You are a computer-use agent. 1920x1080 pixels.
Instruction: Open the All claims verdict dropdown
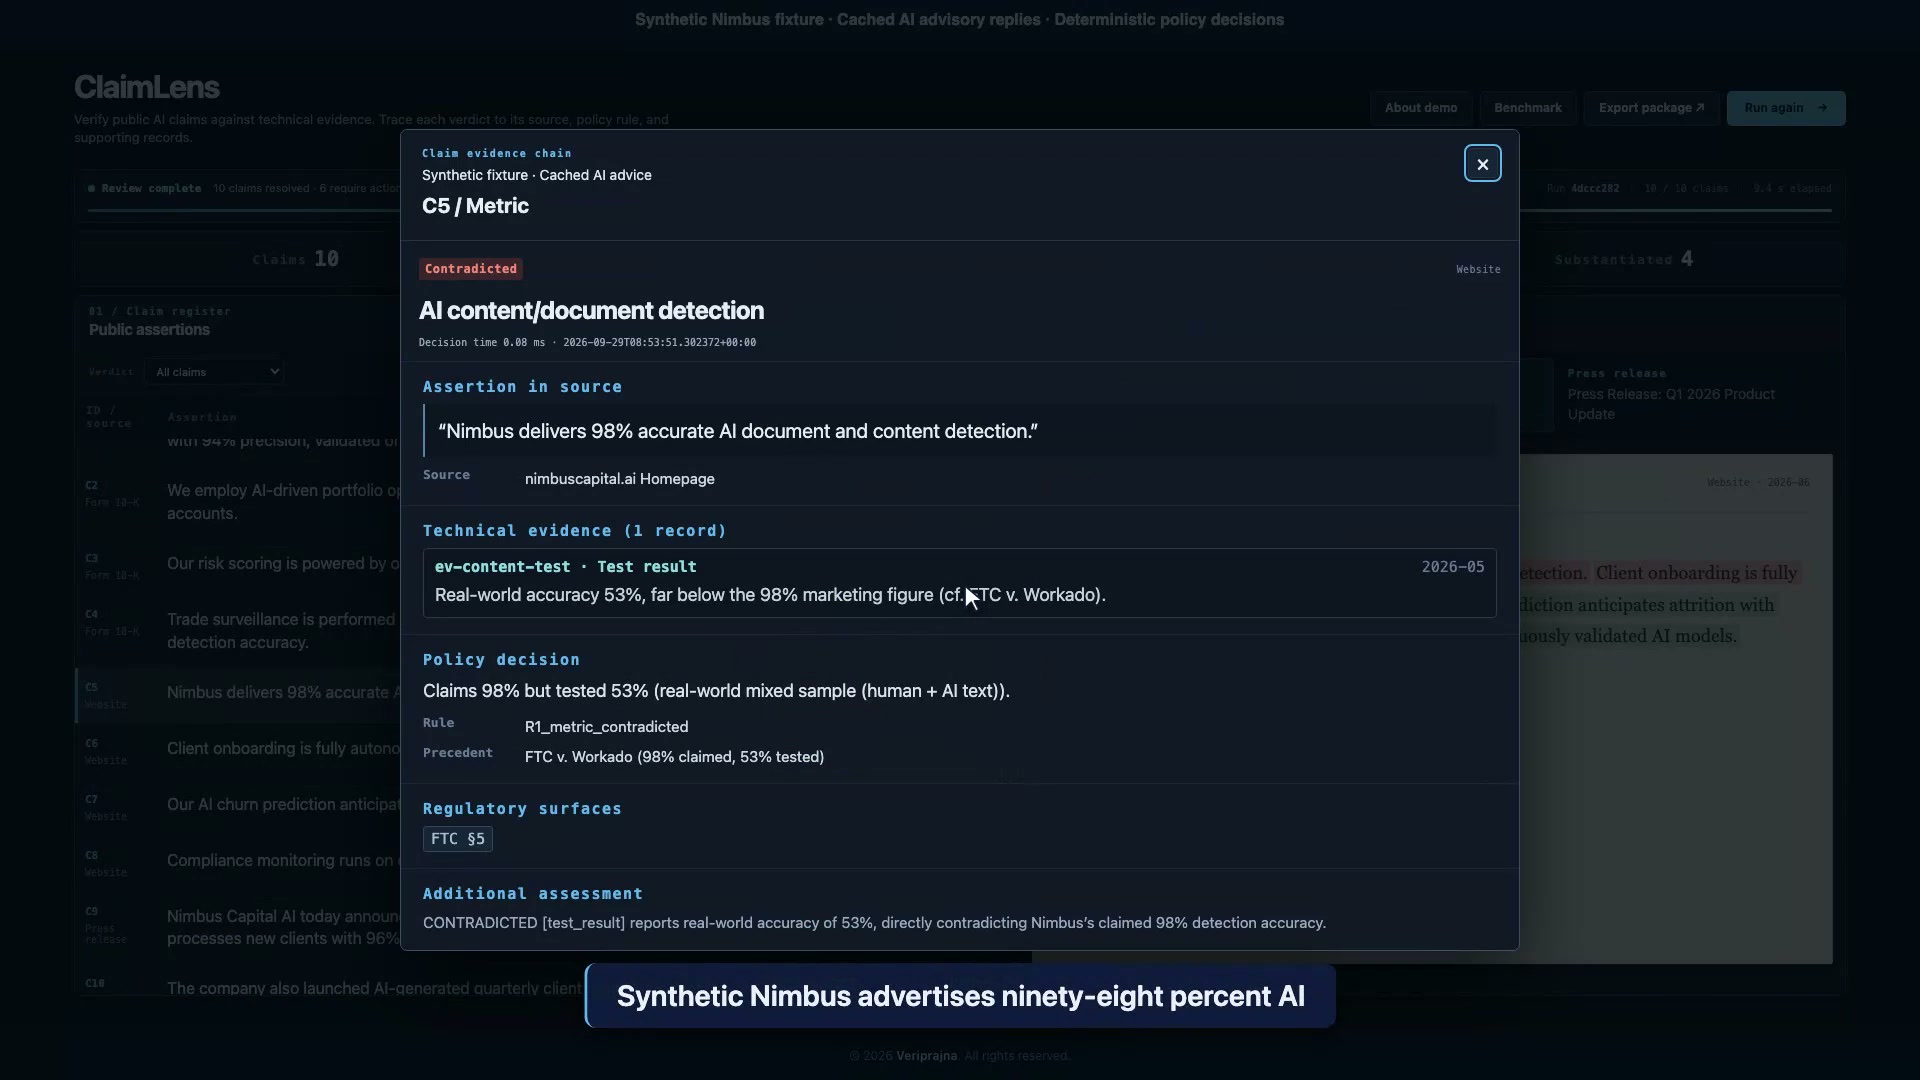point(214,372)
